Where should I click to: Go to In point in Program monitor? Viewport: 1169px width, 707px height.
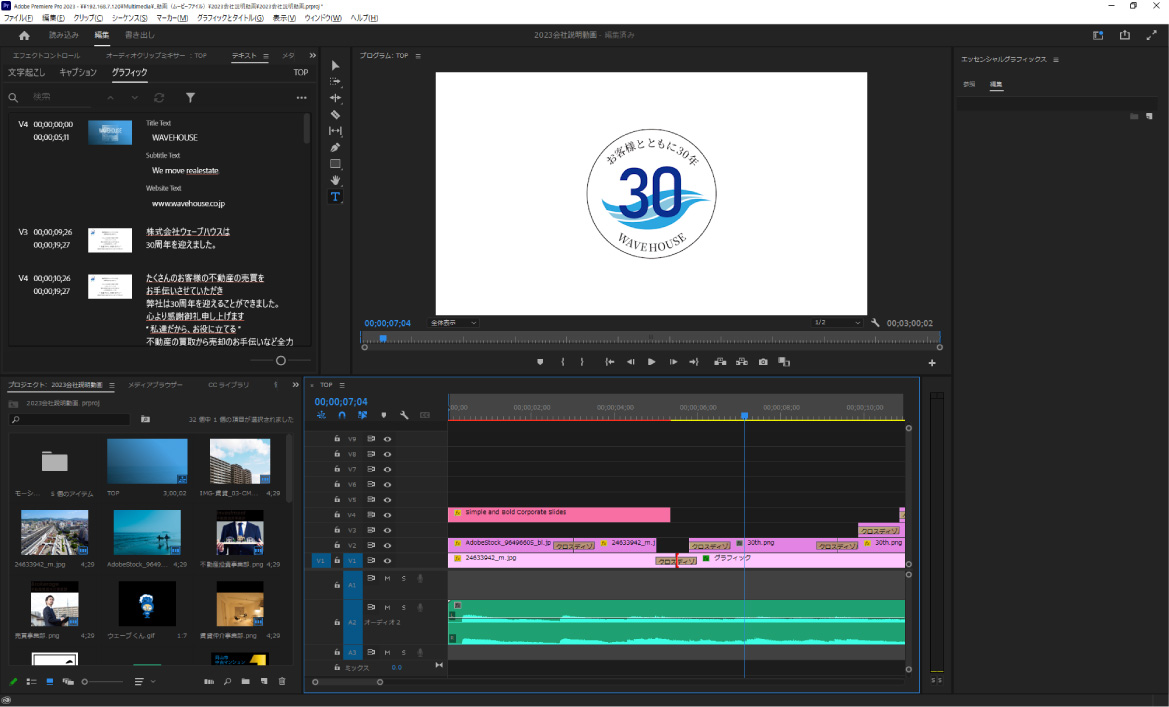pos(609,362)
